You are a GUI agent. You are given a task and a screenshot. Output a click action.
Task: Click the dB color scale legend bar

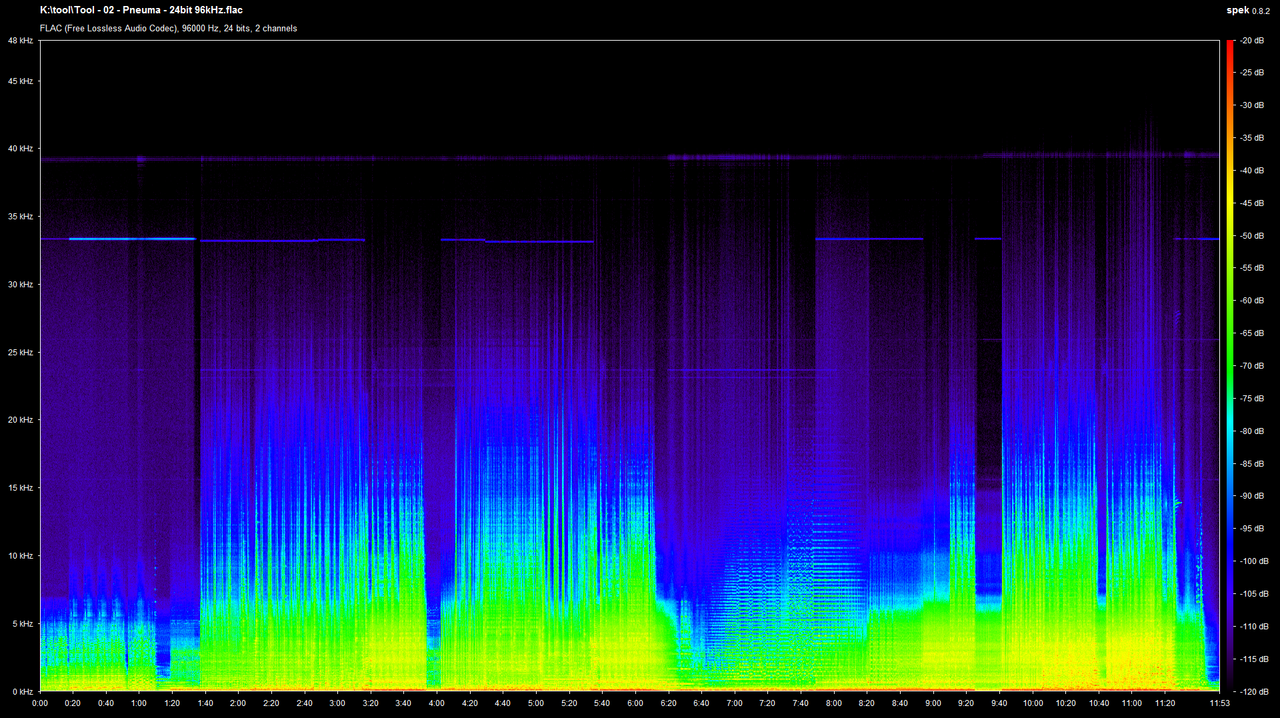[x=1229, y=366]
